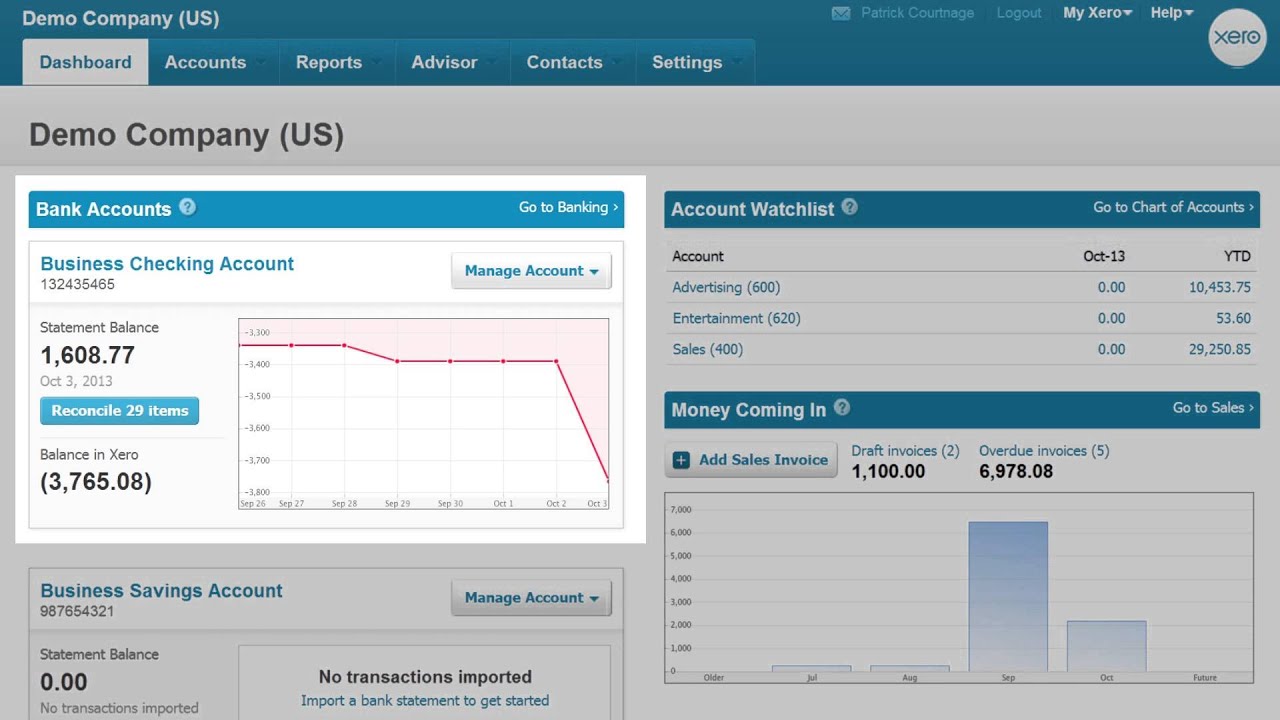The image size is (1280, 720).
Task: Click the Advertising YTD value 10,453.75
Action: click(x=1220, y=287)
